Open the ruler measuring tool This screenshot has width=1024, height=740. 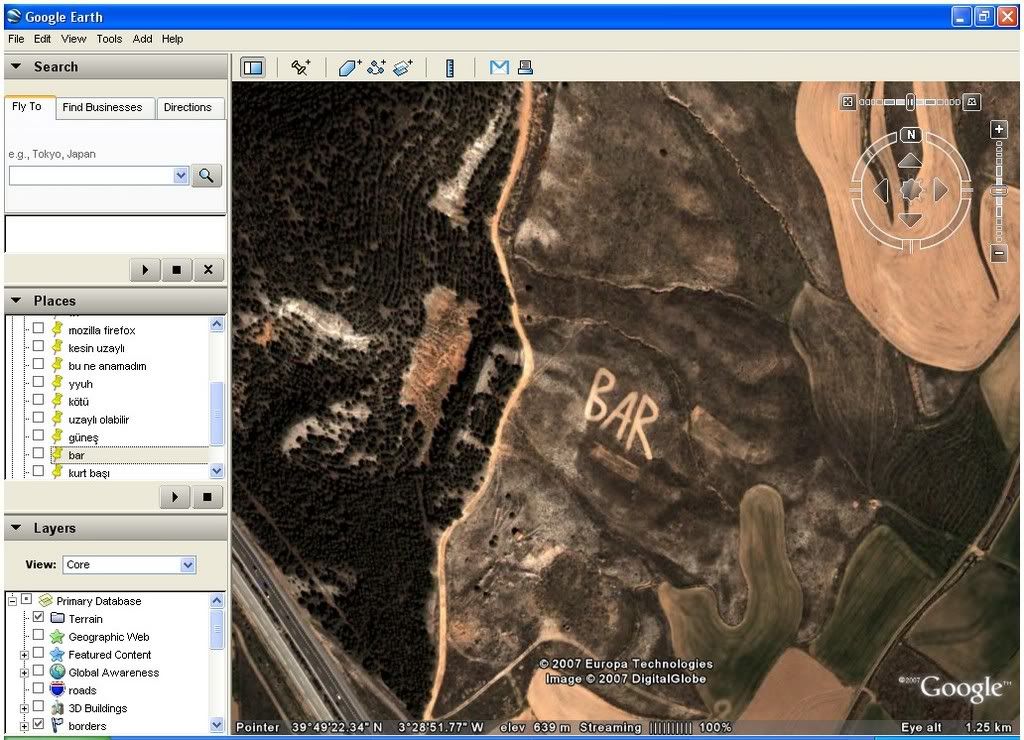point(450,68)
